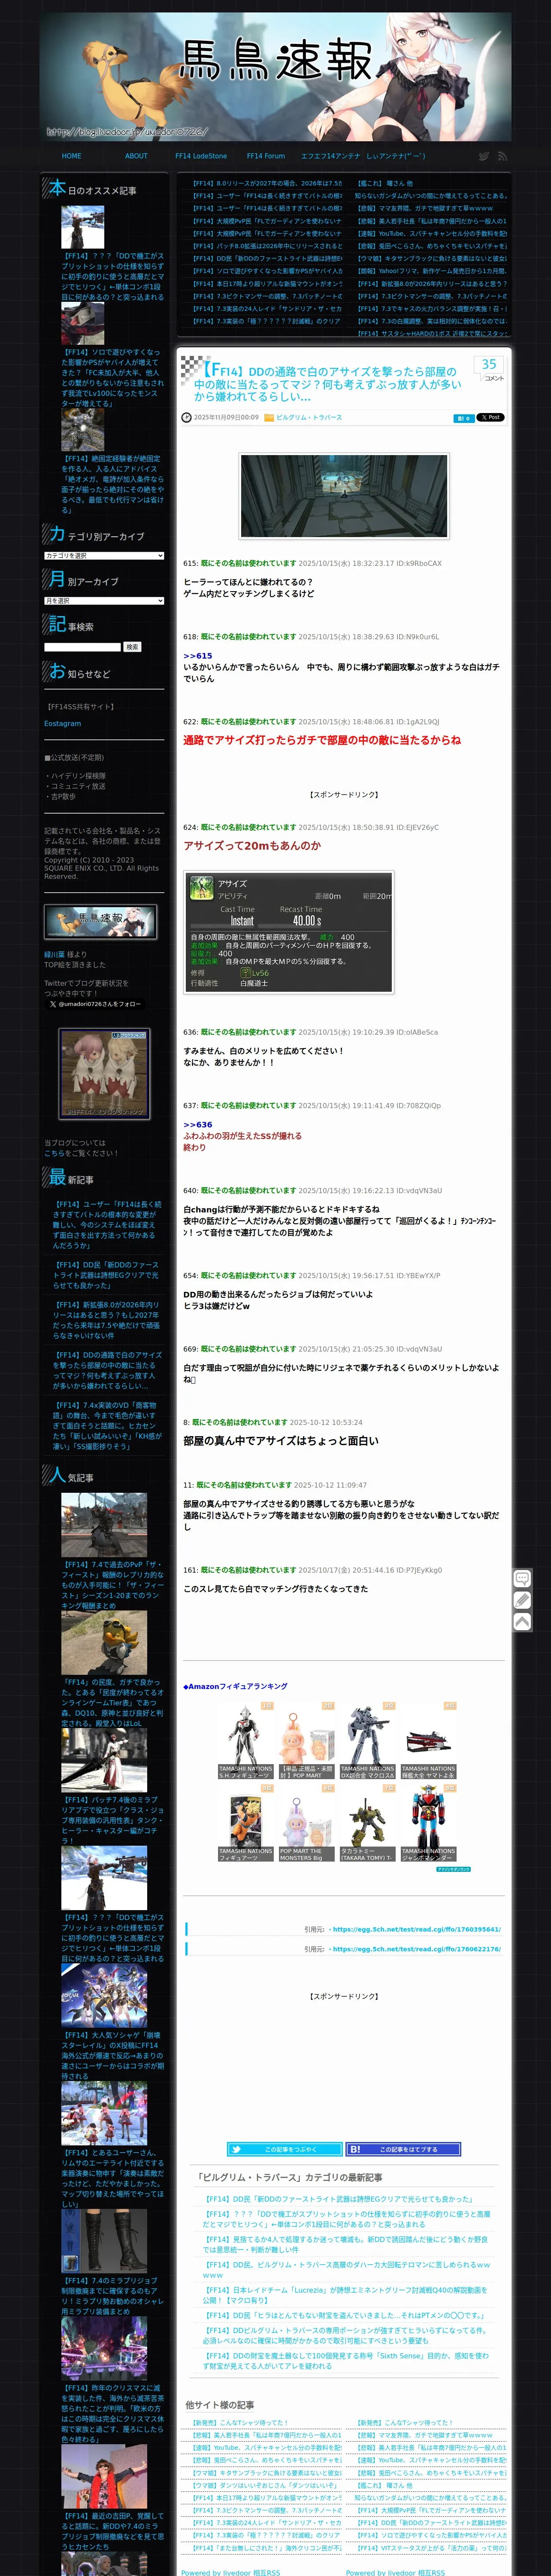Click the Hatena B! bookmark counter button
Image resolution: width=551 pixels, height=2576 pixels.
463,418
